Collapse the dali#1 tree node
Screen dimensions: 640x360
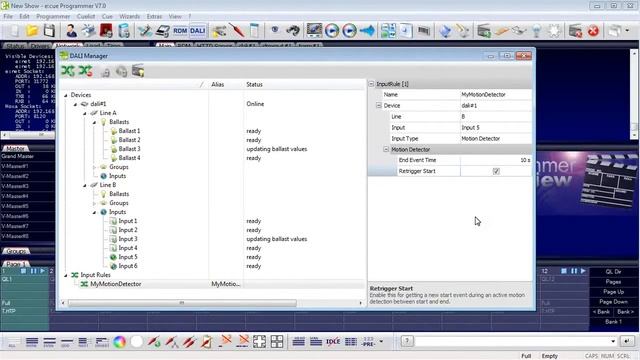click(76, 104)
